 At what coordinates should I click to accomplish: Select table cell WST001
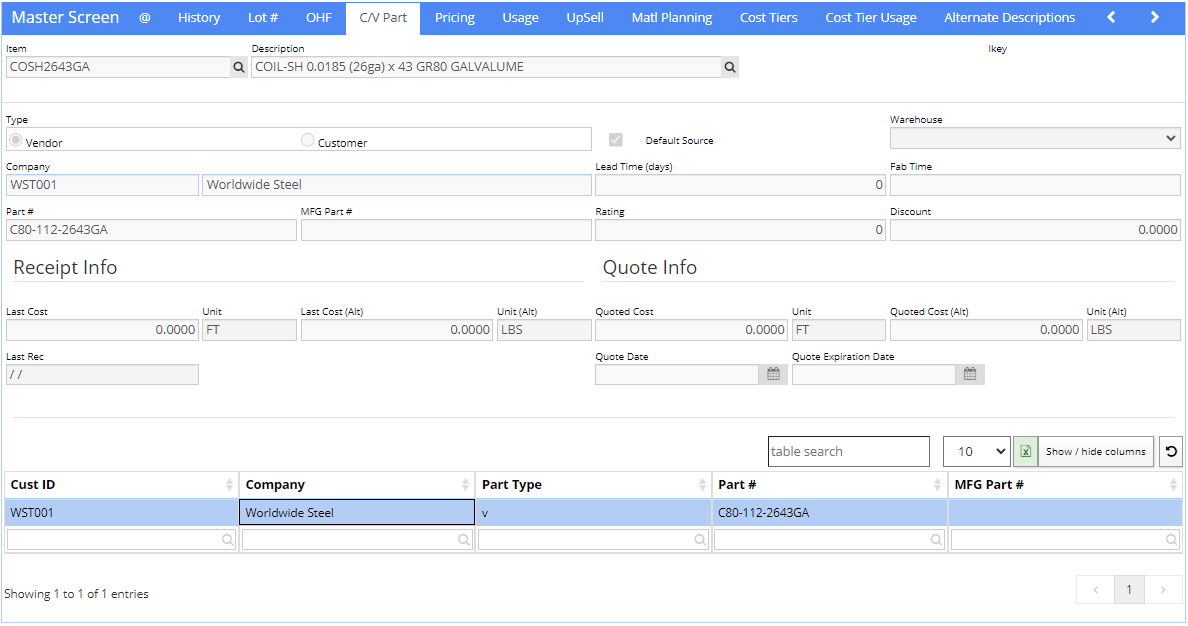[x=121, y=513]
